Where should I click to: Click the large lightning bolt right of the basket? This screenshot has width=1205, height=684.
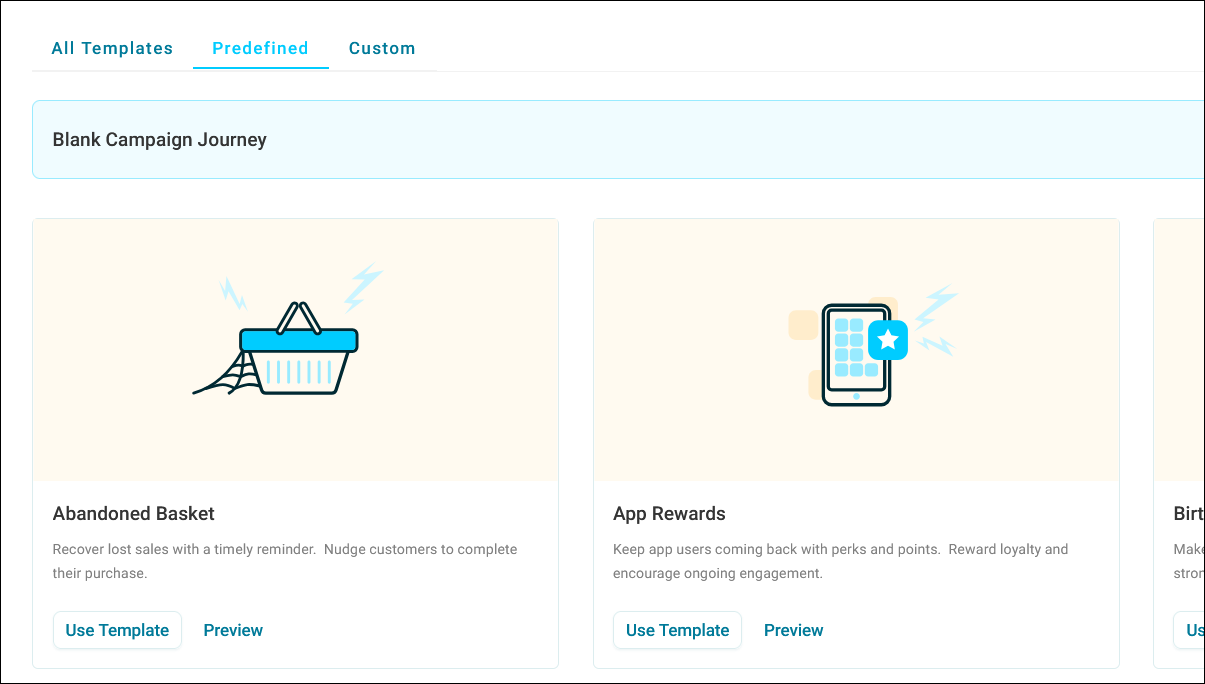(362, 287)
